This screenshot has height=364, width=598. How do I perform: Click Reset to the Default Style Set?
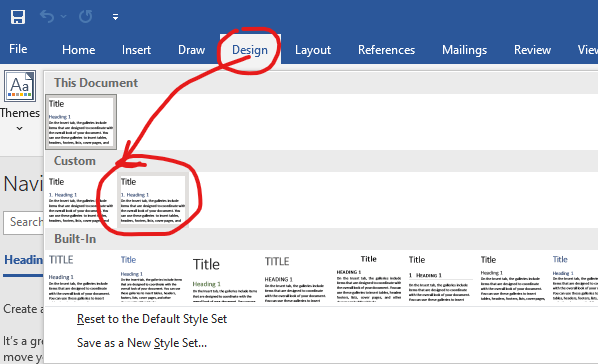[152, 319]
